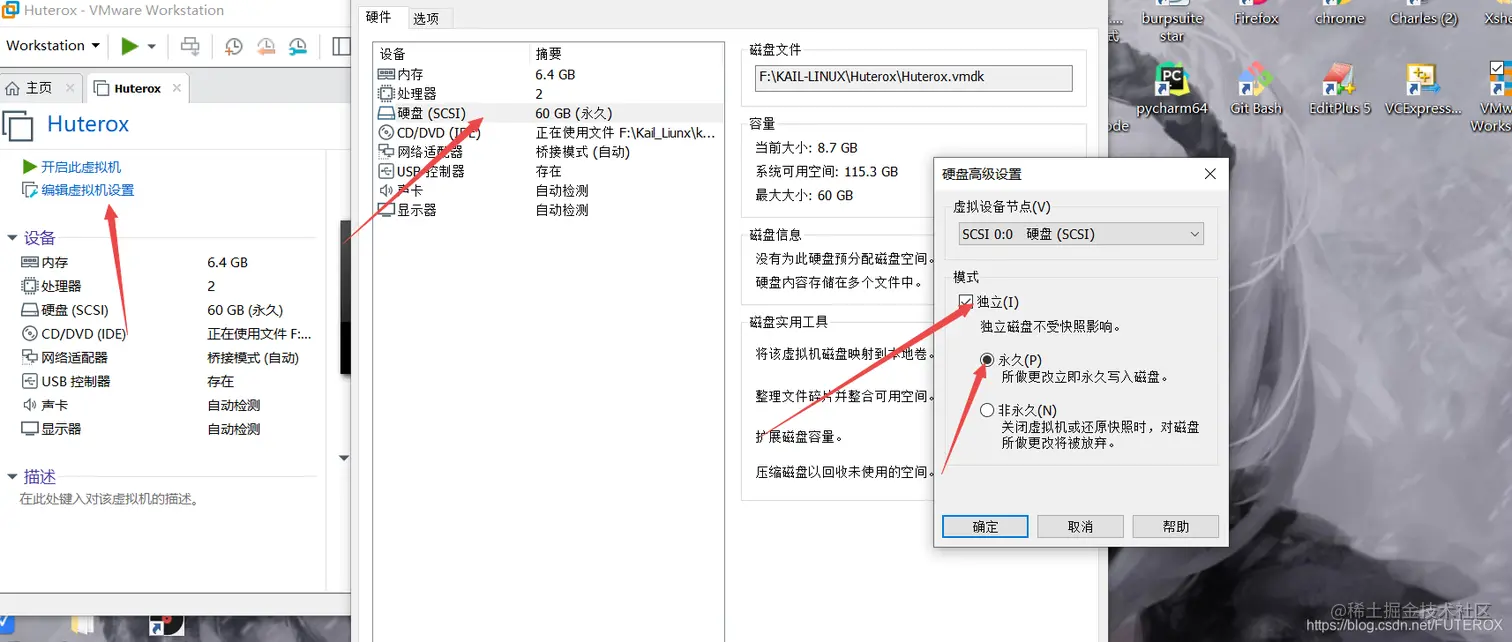Select 内存 row in settings device list

pos(548,74)
